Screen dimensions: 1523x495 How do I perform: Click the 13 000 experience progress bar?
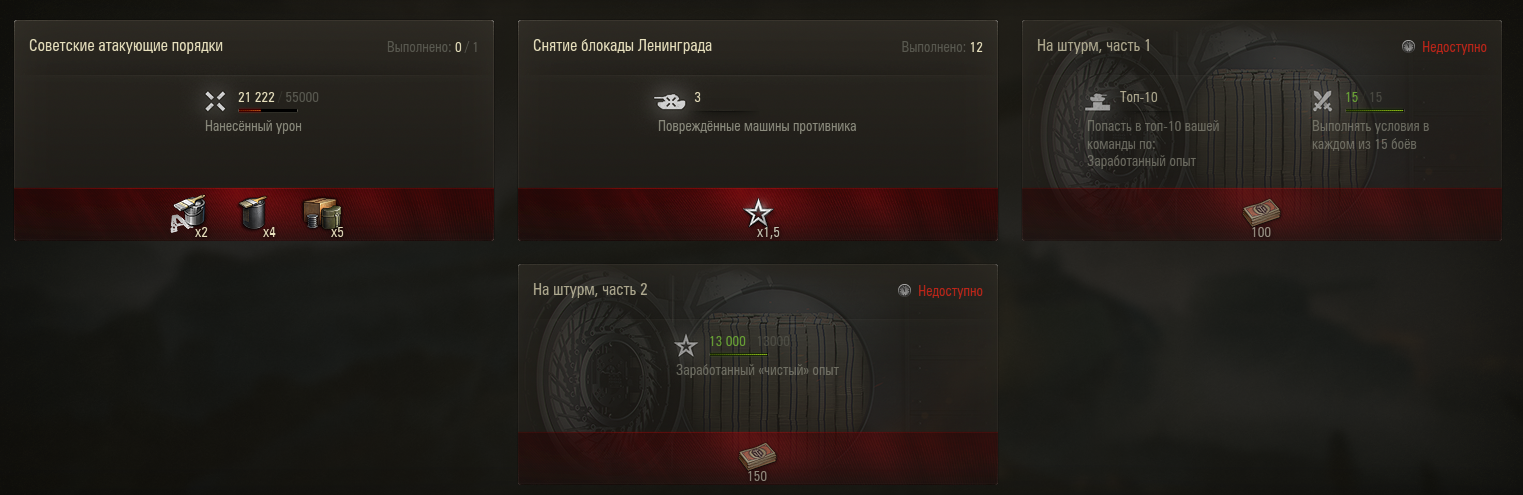[x=738, y=355]
